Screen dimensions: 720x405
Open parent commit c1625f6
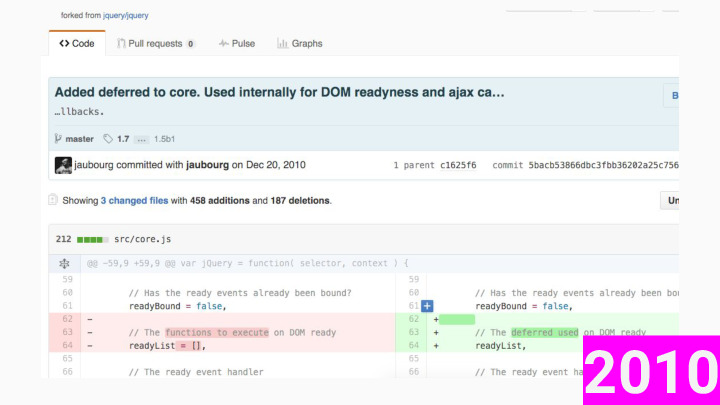459,165
